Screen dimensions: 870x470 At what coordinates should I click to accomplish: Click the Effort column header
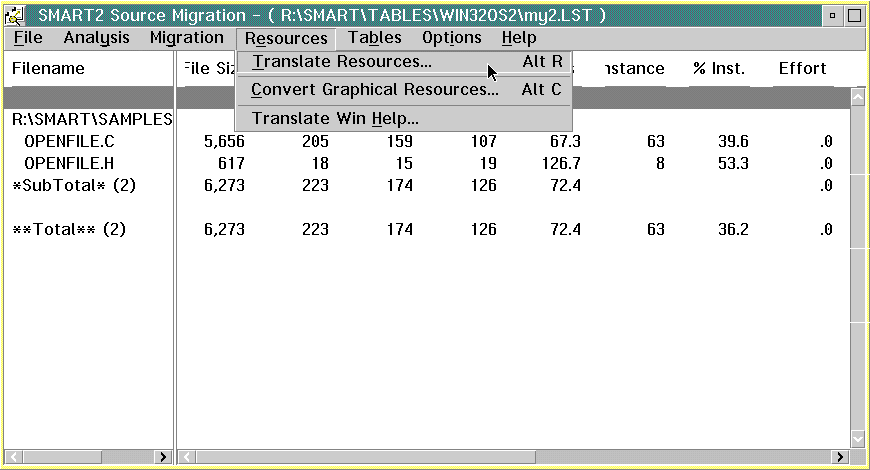point(802,68)
